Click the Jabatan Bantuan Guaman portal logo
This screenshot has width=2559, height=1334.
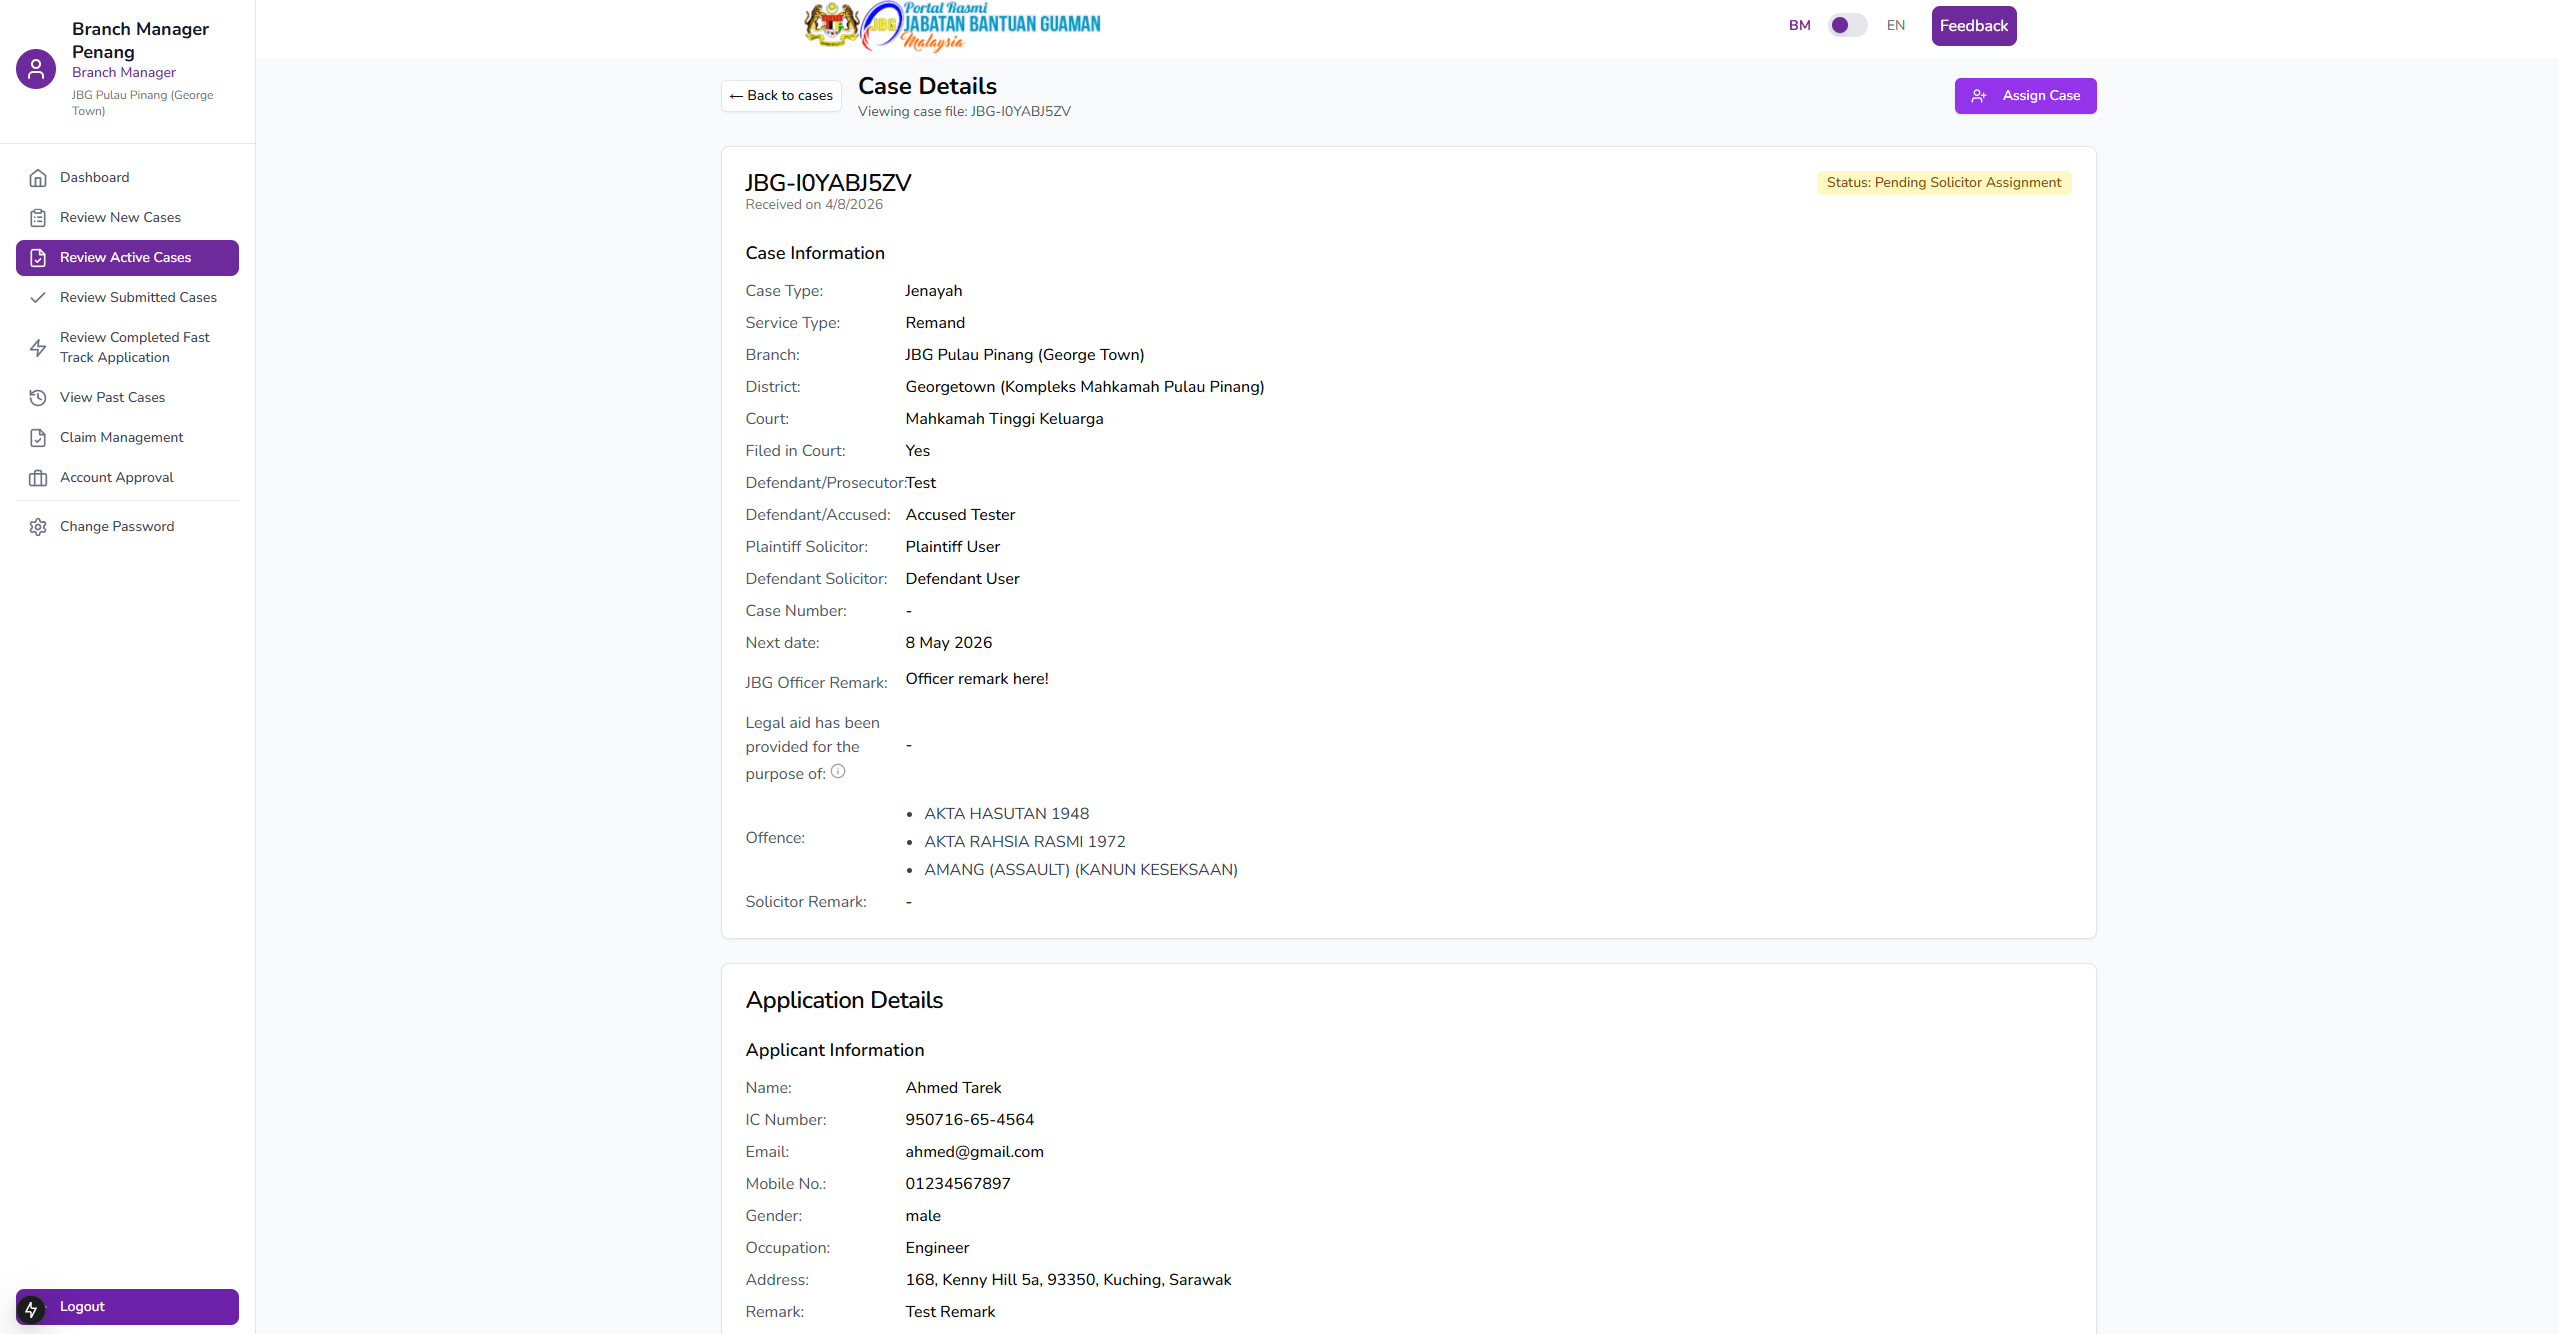click(x=951, y=26)
